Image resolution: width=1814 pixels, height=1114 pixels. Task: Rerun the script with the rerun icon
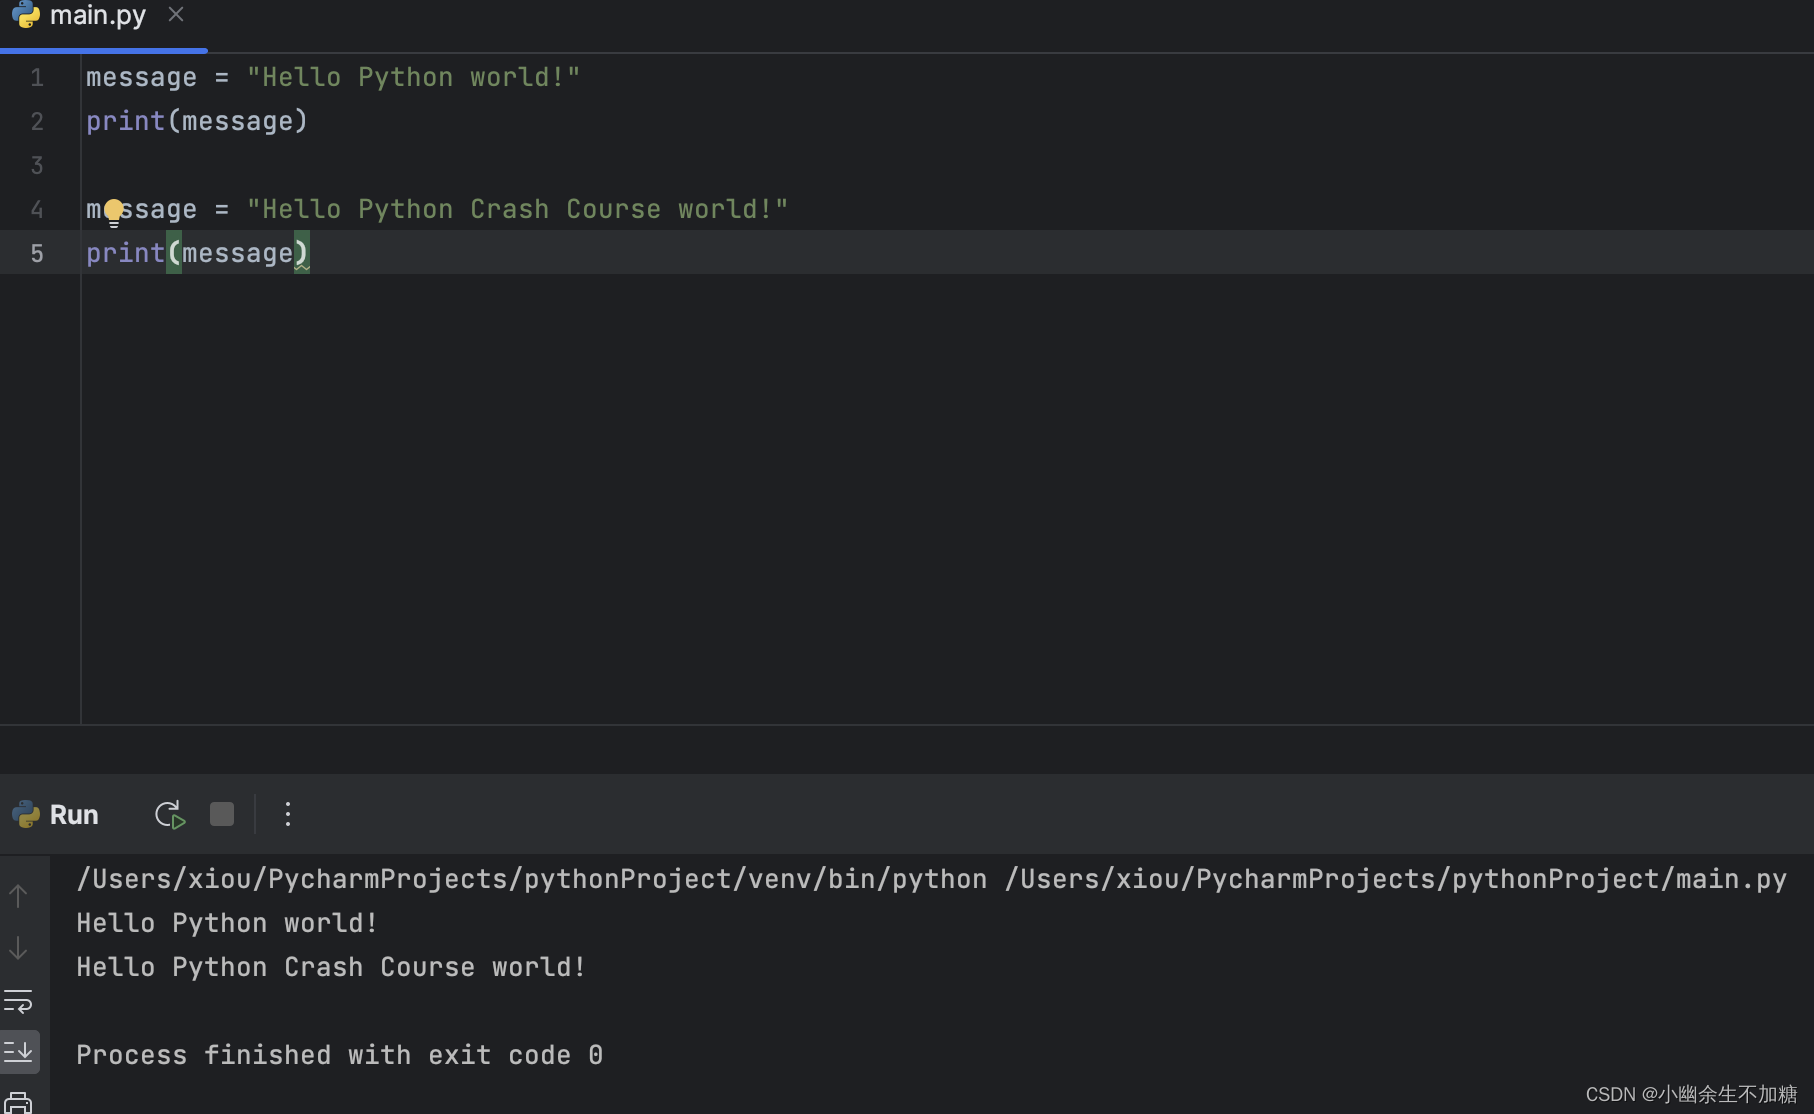tap(170, 815)
